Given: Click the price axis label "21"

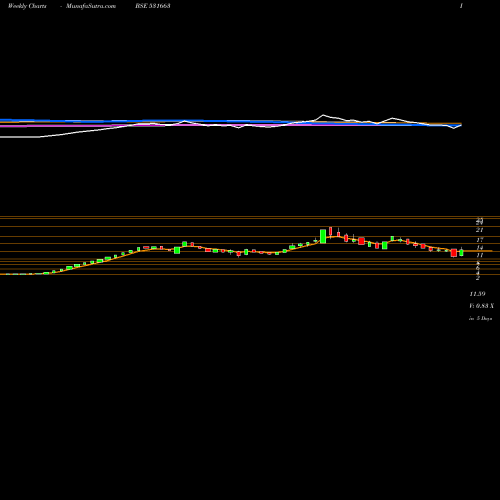Looking at the screenshot, I should point(479,230).
